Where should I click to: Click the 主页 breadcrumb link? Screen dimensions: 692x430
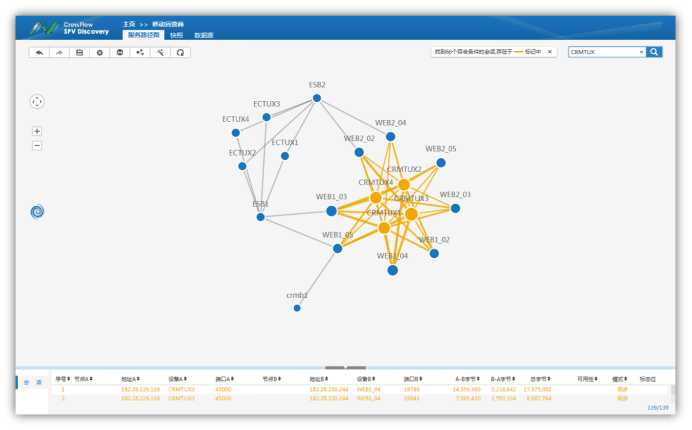(x=128, y=23)
